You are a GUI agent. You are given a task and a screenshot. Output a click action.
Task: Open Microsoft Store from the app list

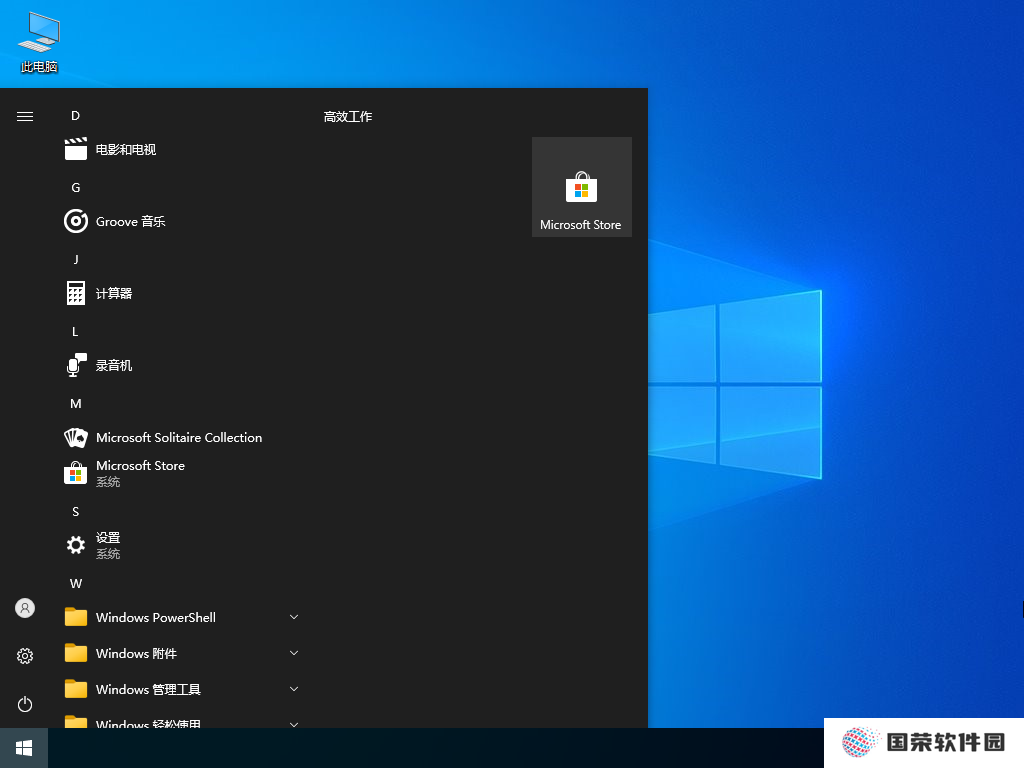182,473
